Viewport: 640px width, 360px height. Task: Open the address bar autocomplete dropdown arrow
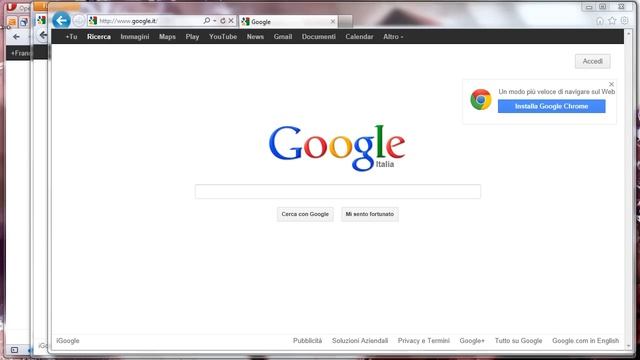coord(215,20)
